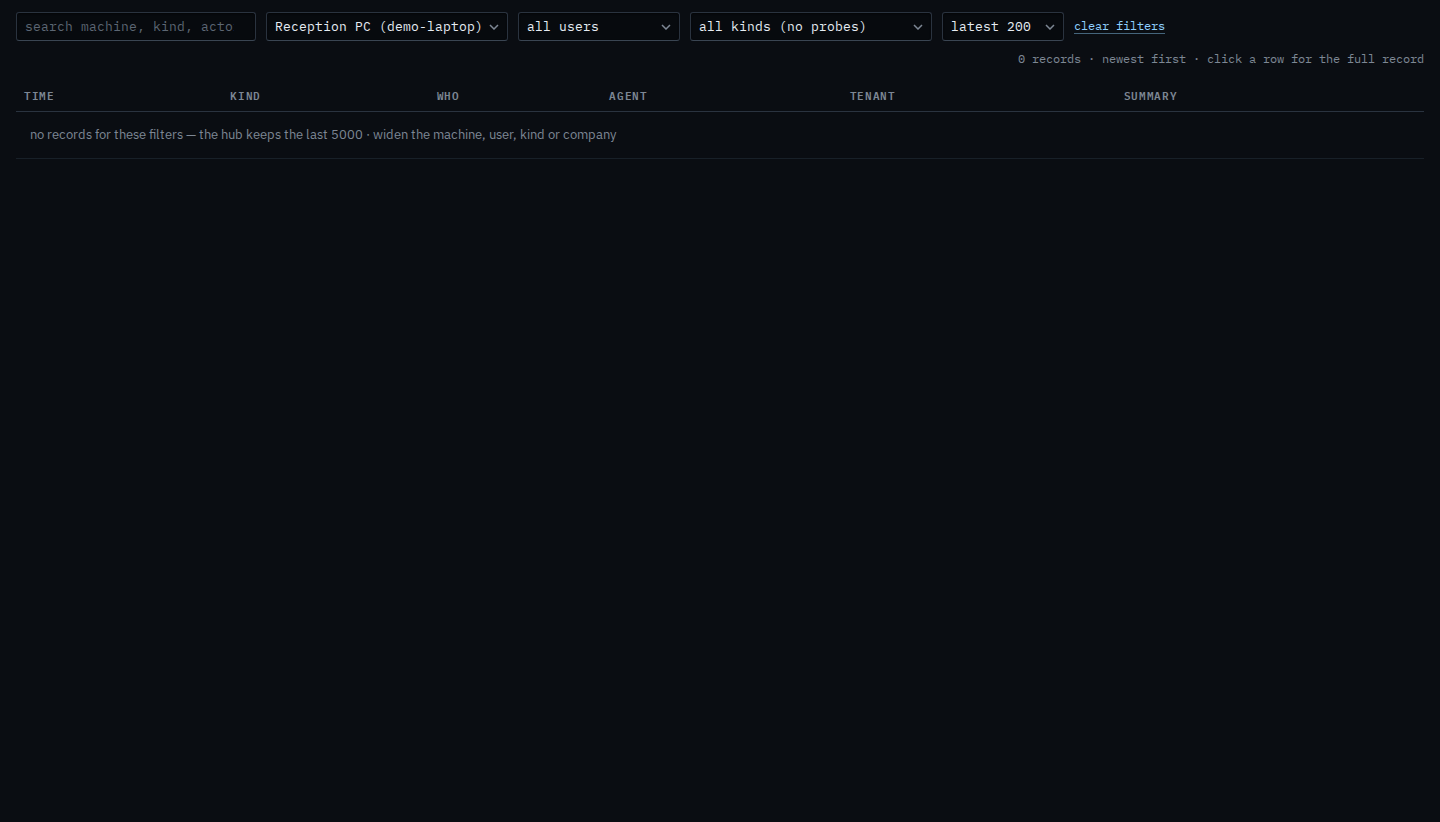
Task: Click the chevron arrow beside latest 200
Action: 1050,27
